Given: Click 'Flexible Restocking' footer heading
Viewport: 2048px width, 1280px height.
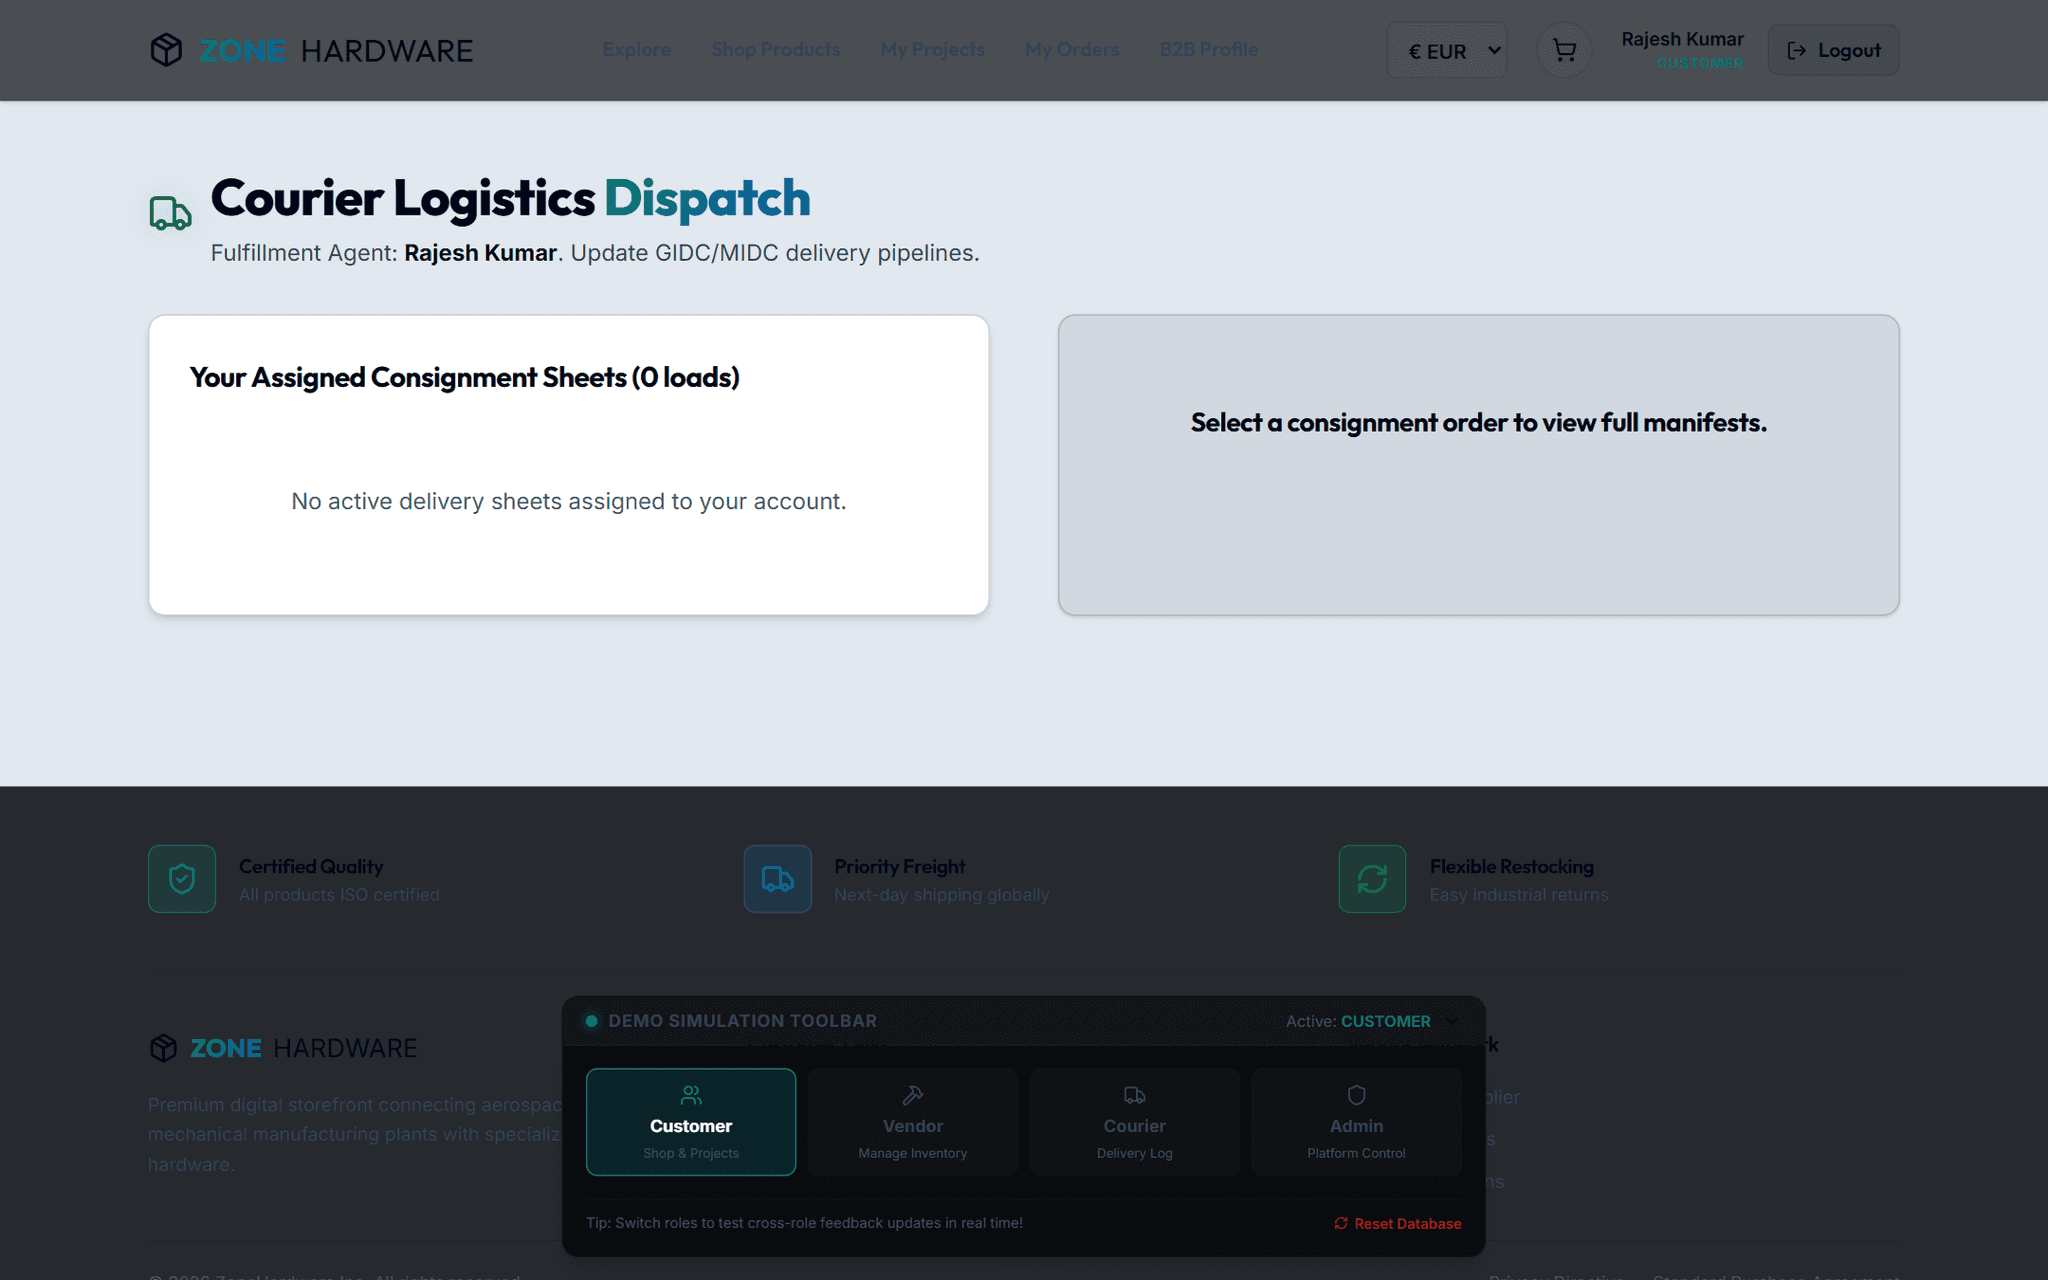Looking at the screenshot, I should (x=1511, y=866).
